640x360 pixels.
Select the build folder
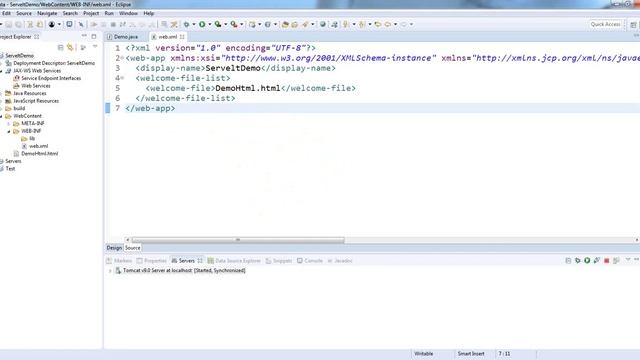(19, 109)
